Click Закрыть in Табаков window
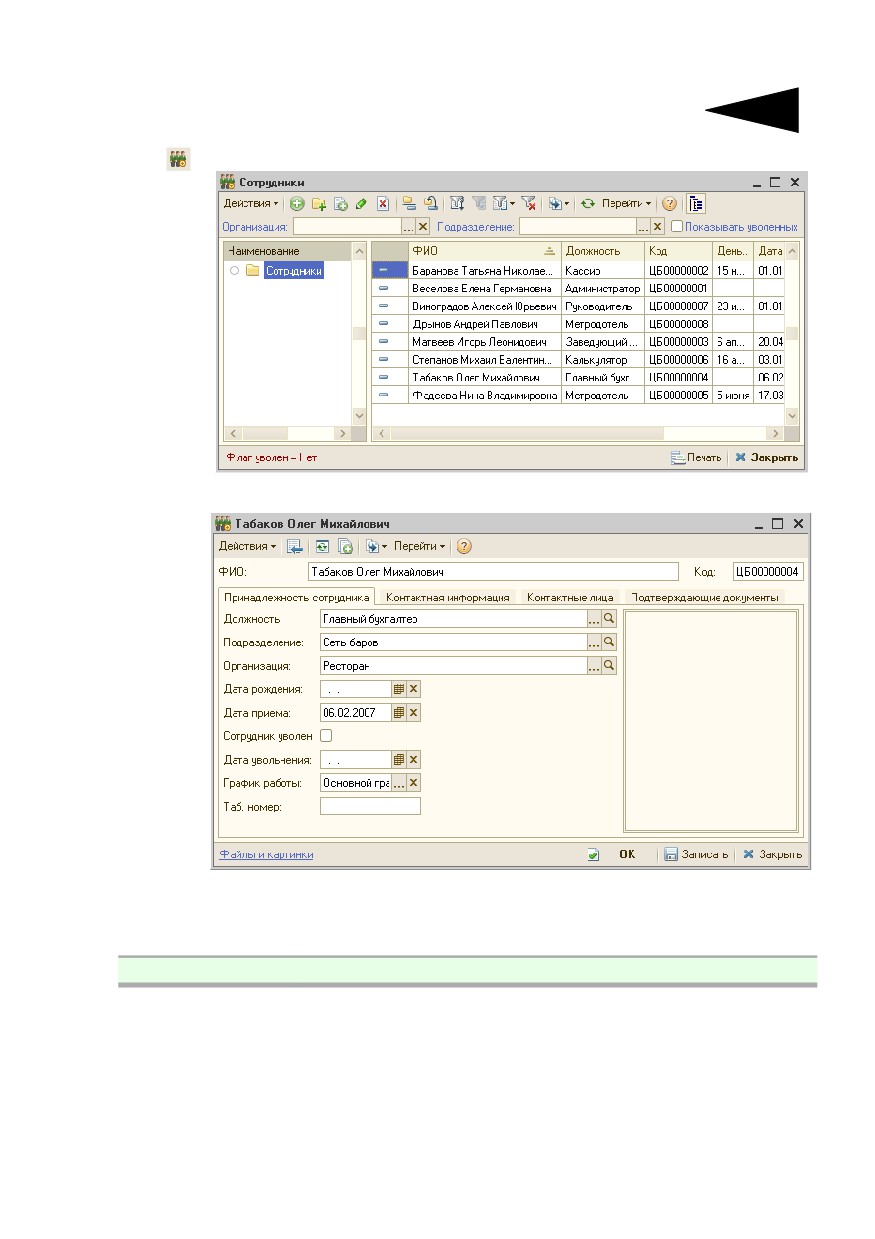Image resolution: width=875 pixels, height=1239 pixels. (771, 855)
